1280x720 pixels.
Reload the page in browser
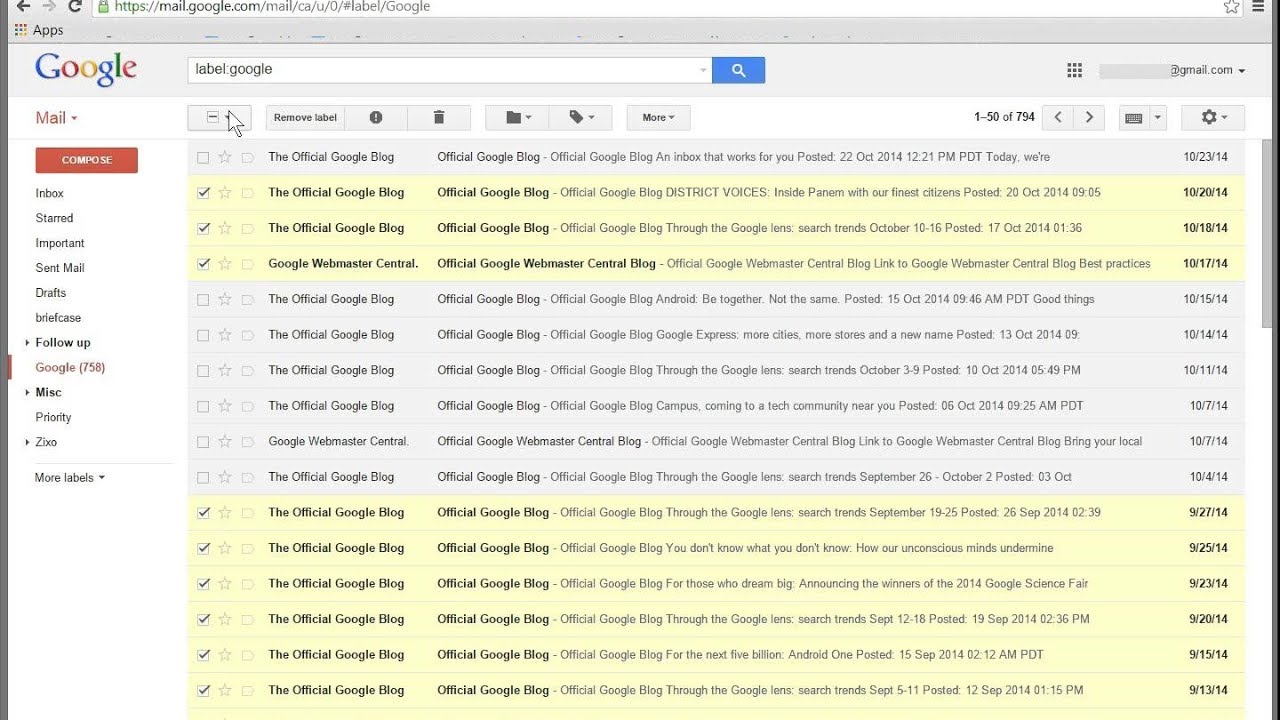pyautogui.click(x=74, y=7)
